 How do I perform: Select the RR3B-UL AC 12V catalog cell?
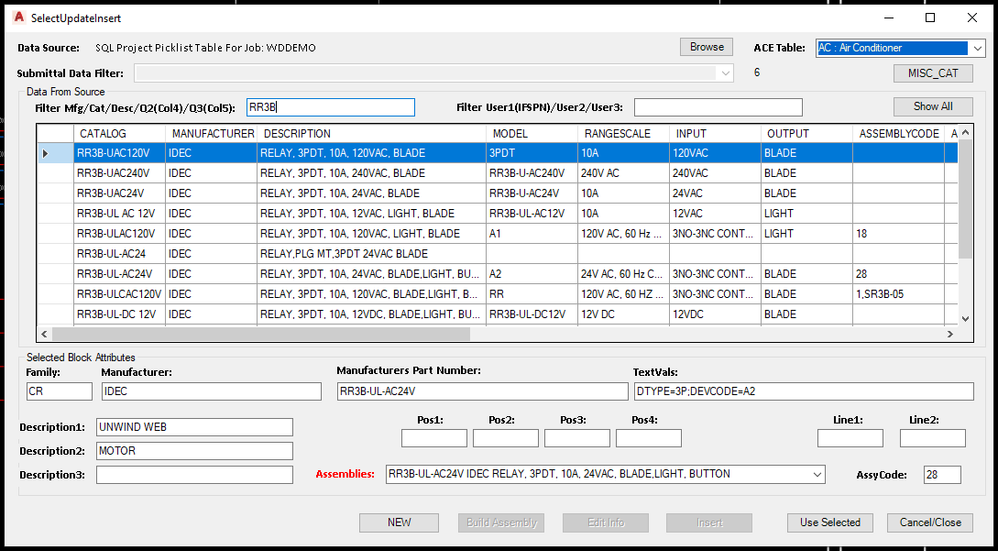pos(120,214)
